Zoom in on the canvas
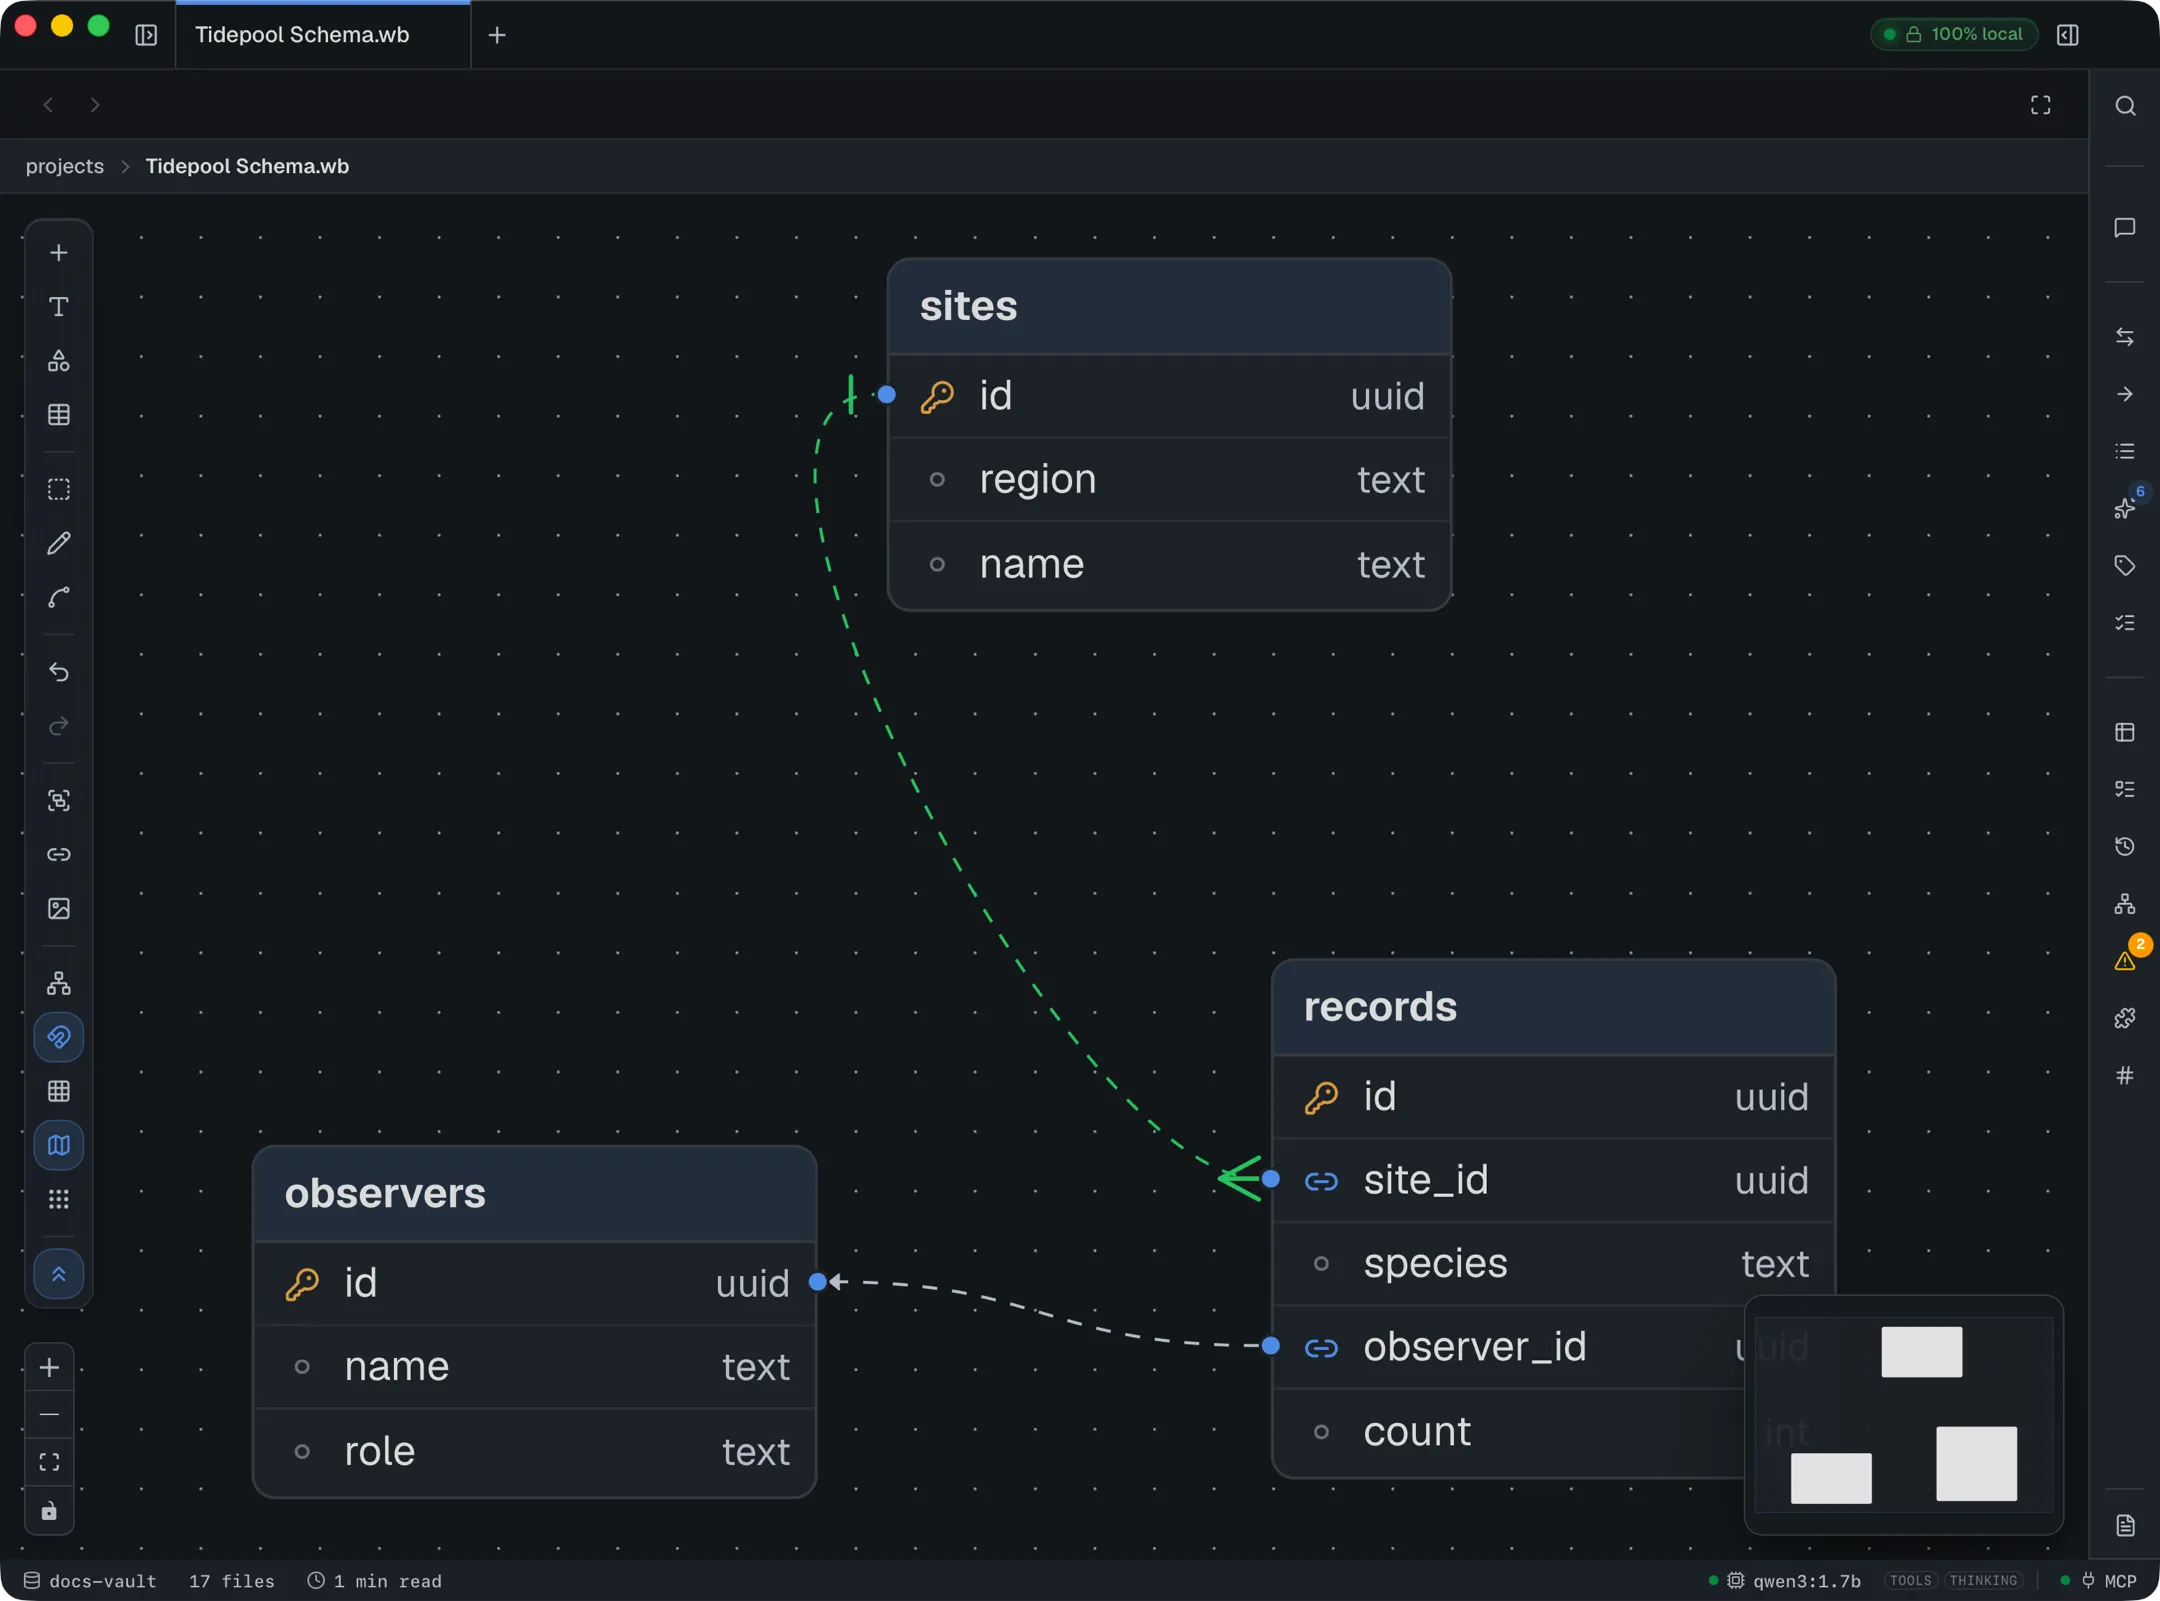This screenshot has width=2160, height=1601. tap(49, 1368)
